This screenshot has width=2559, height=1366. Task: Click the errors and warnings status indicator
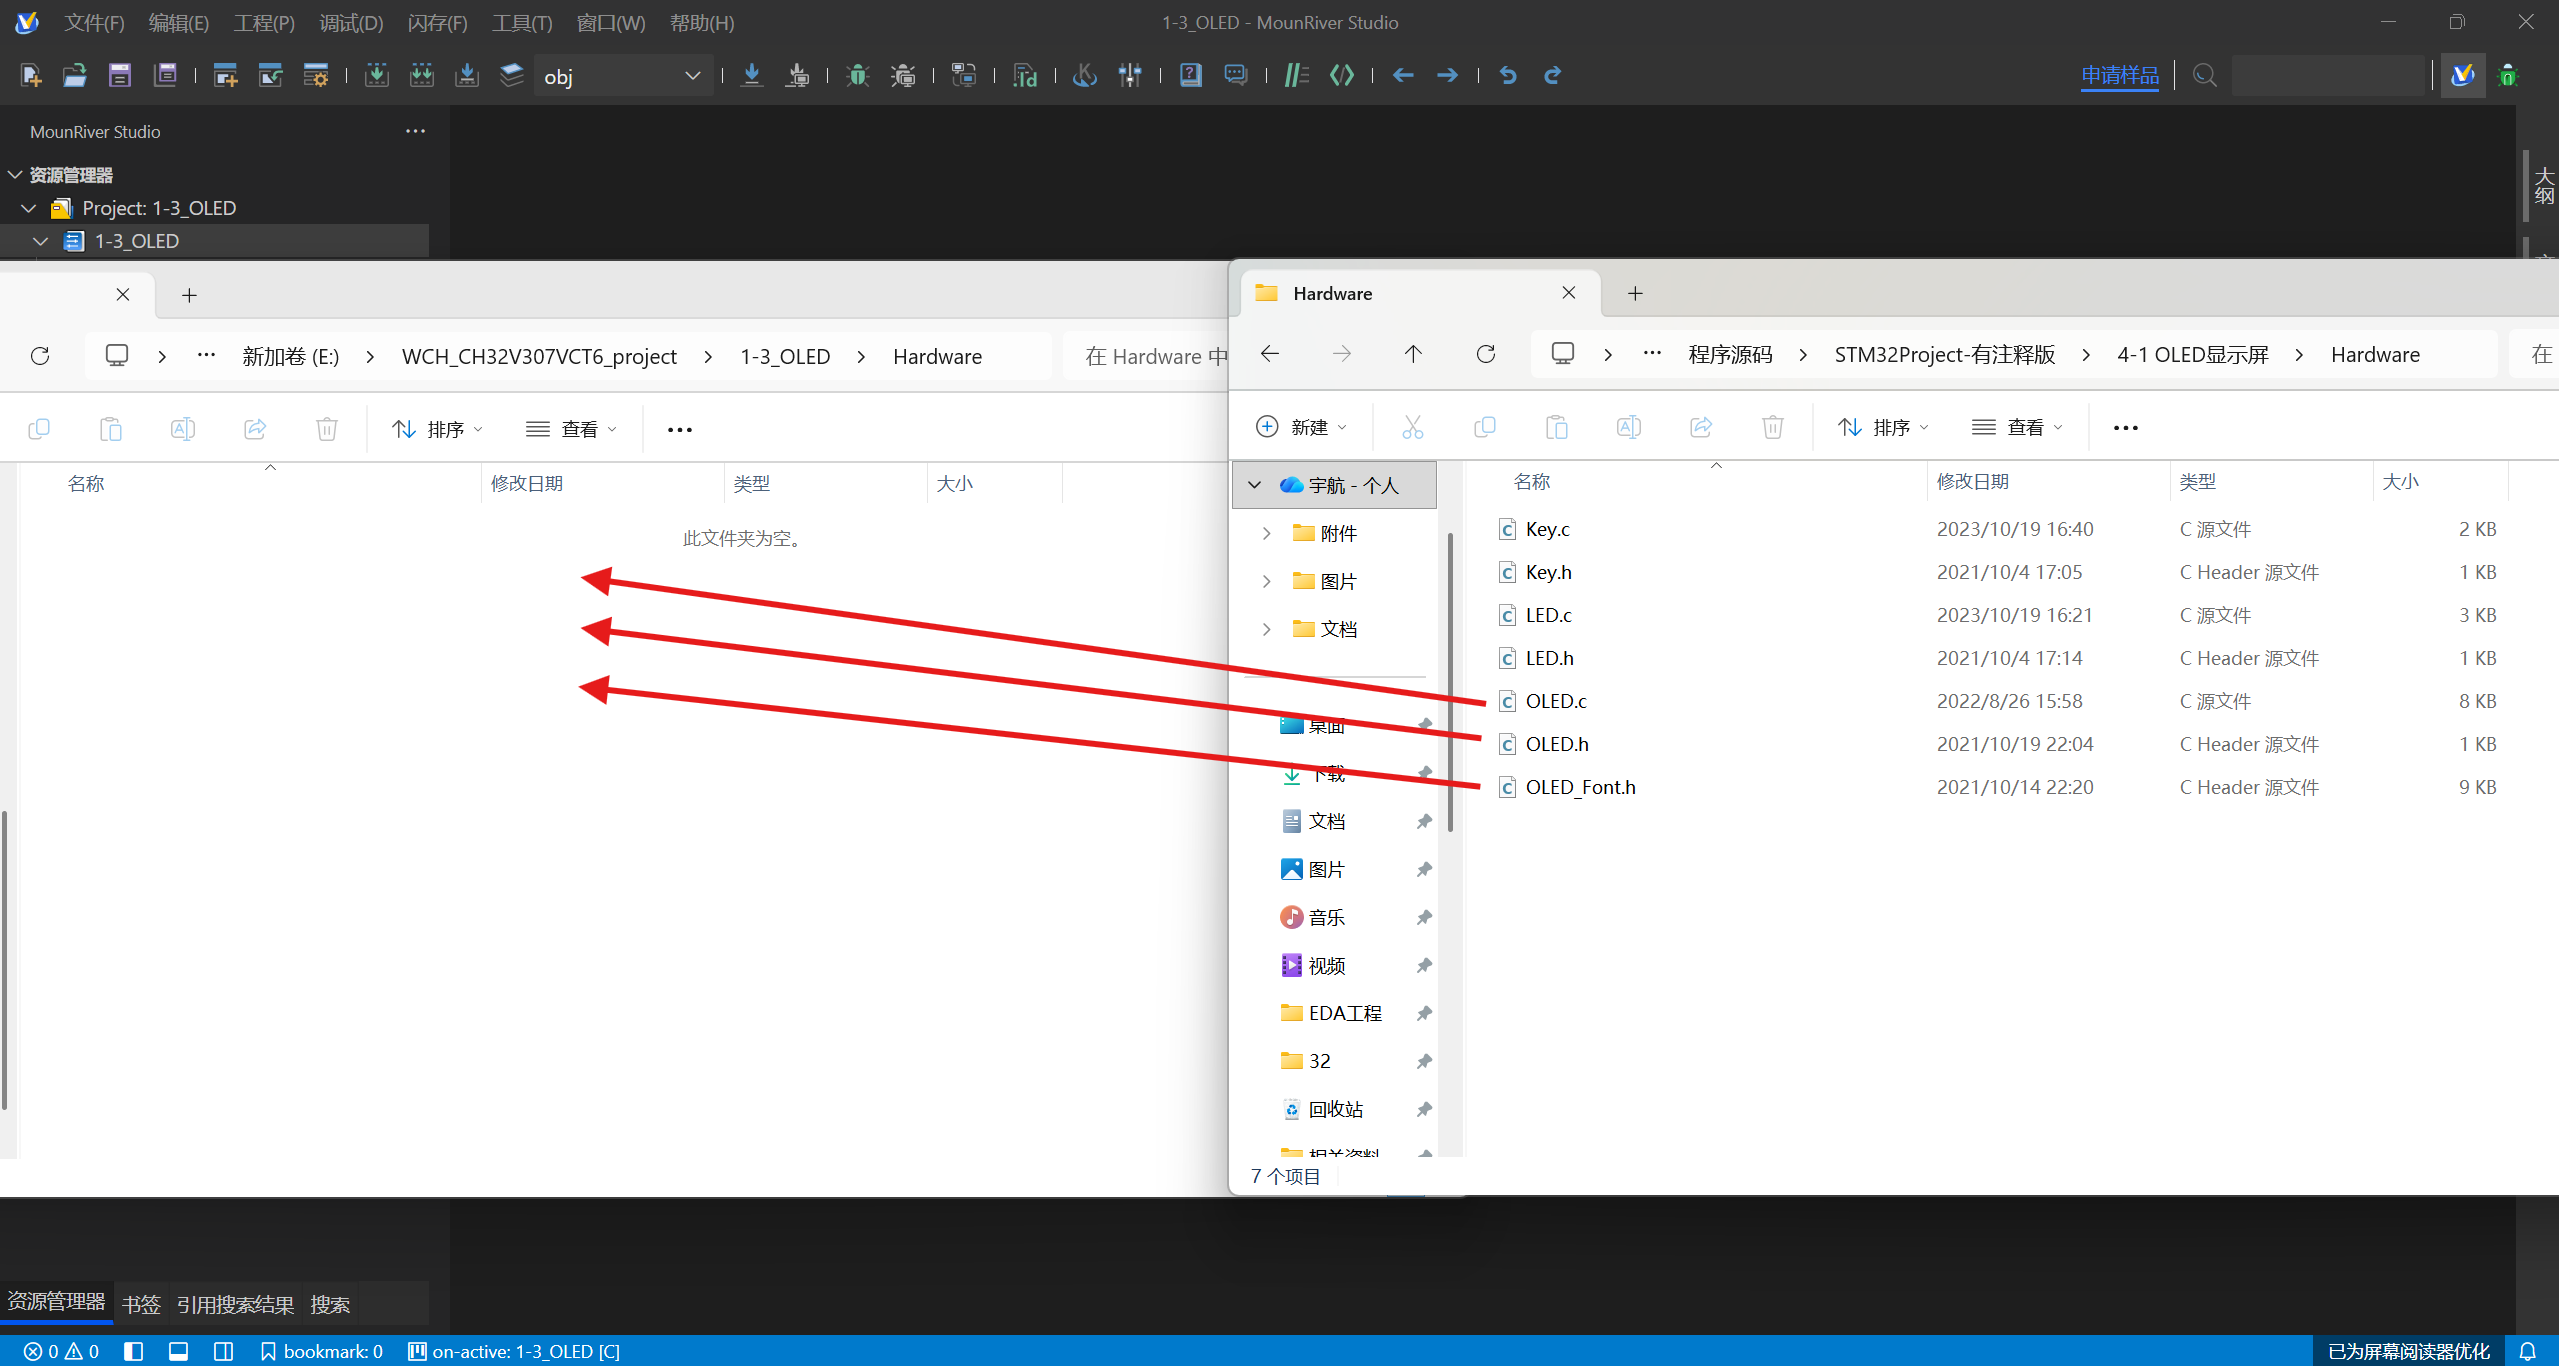[x=61, y=1351]
